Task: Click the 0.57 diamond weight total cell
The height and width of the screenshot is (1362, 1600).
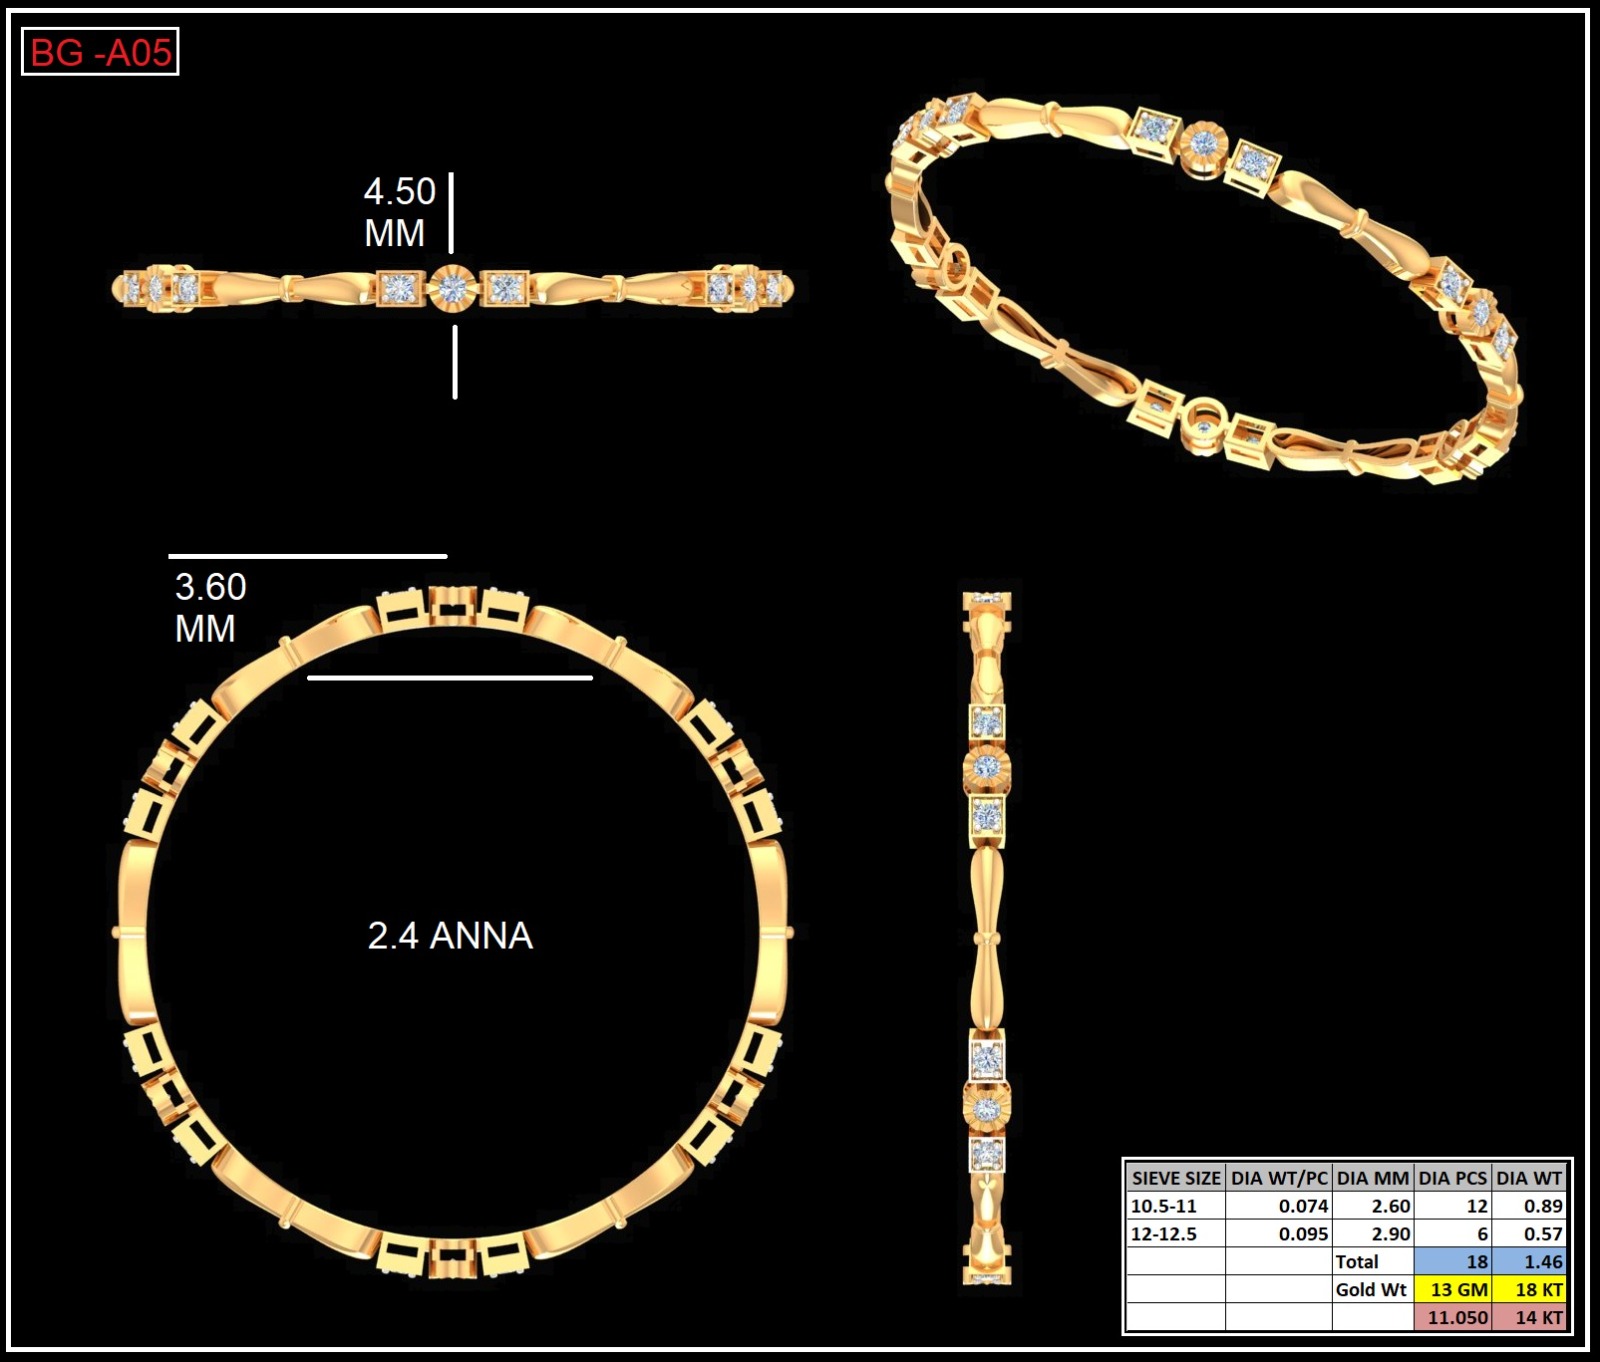Action: (1529, 1234)
